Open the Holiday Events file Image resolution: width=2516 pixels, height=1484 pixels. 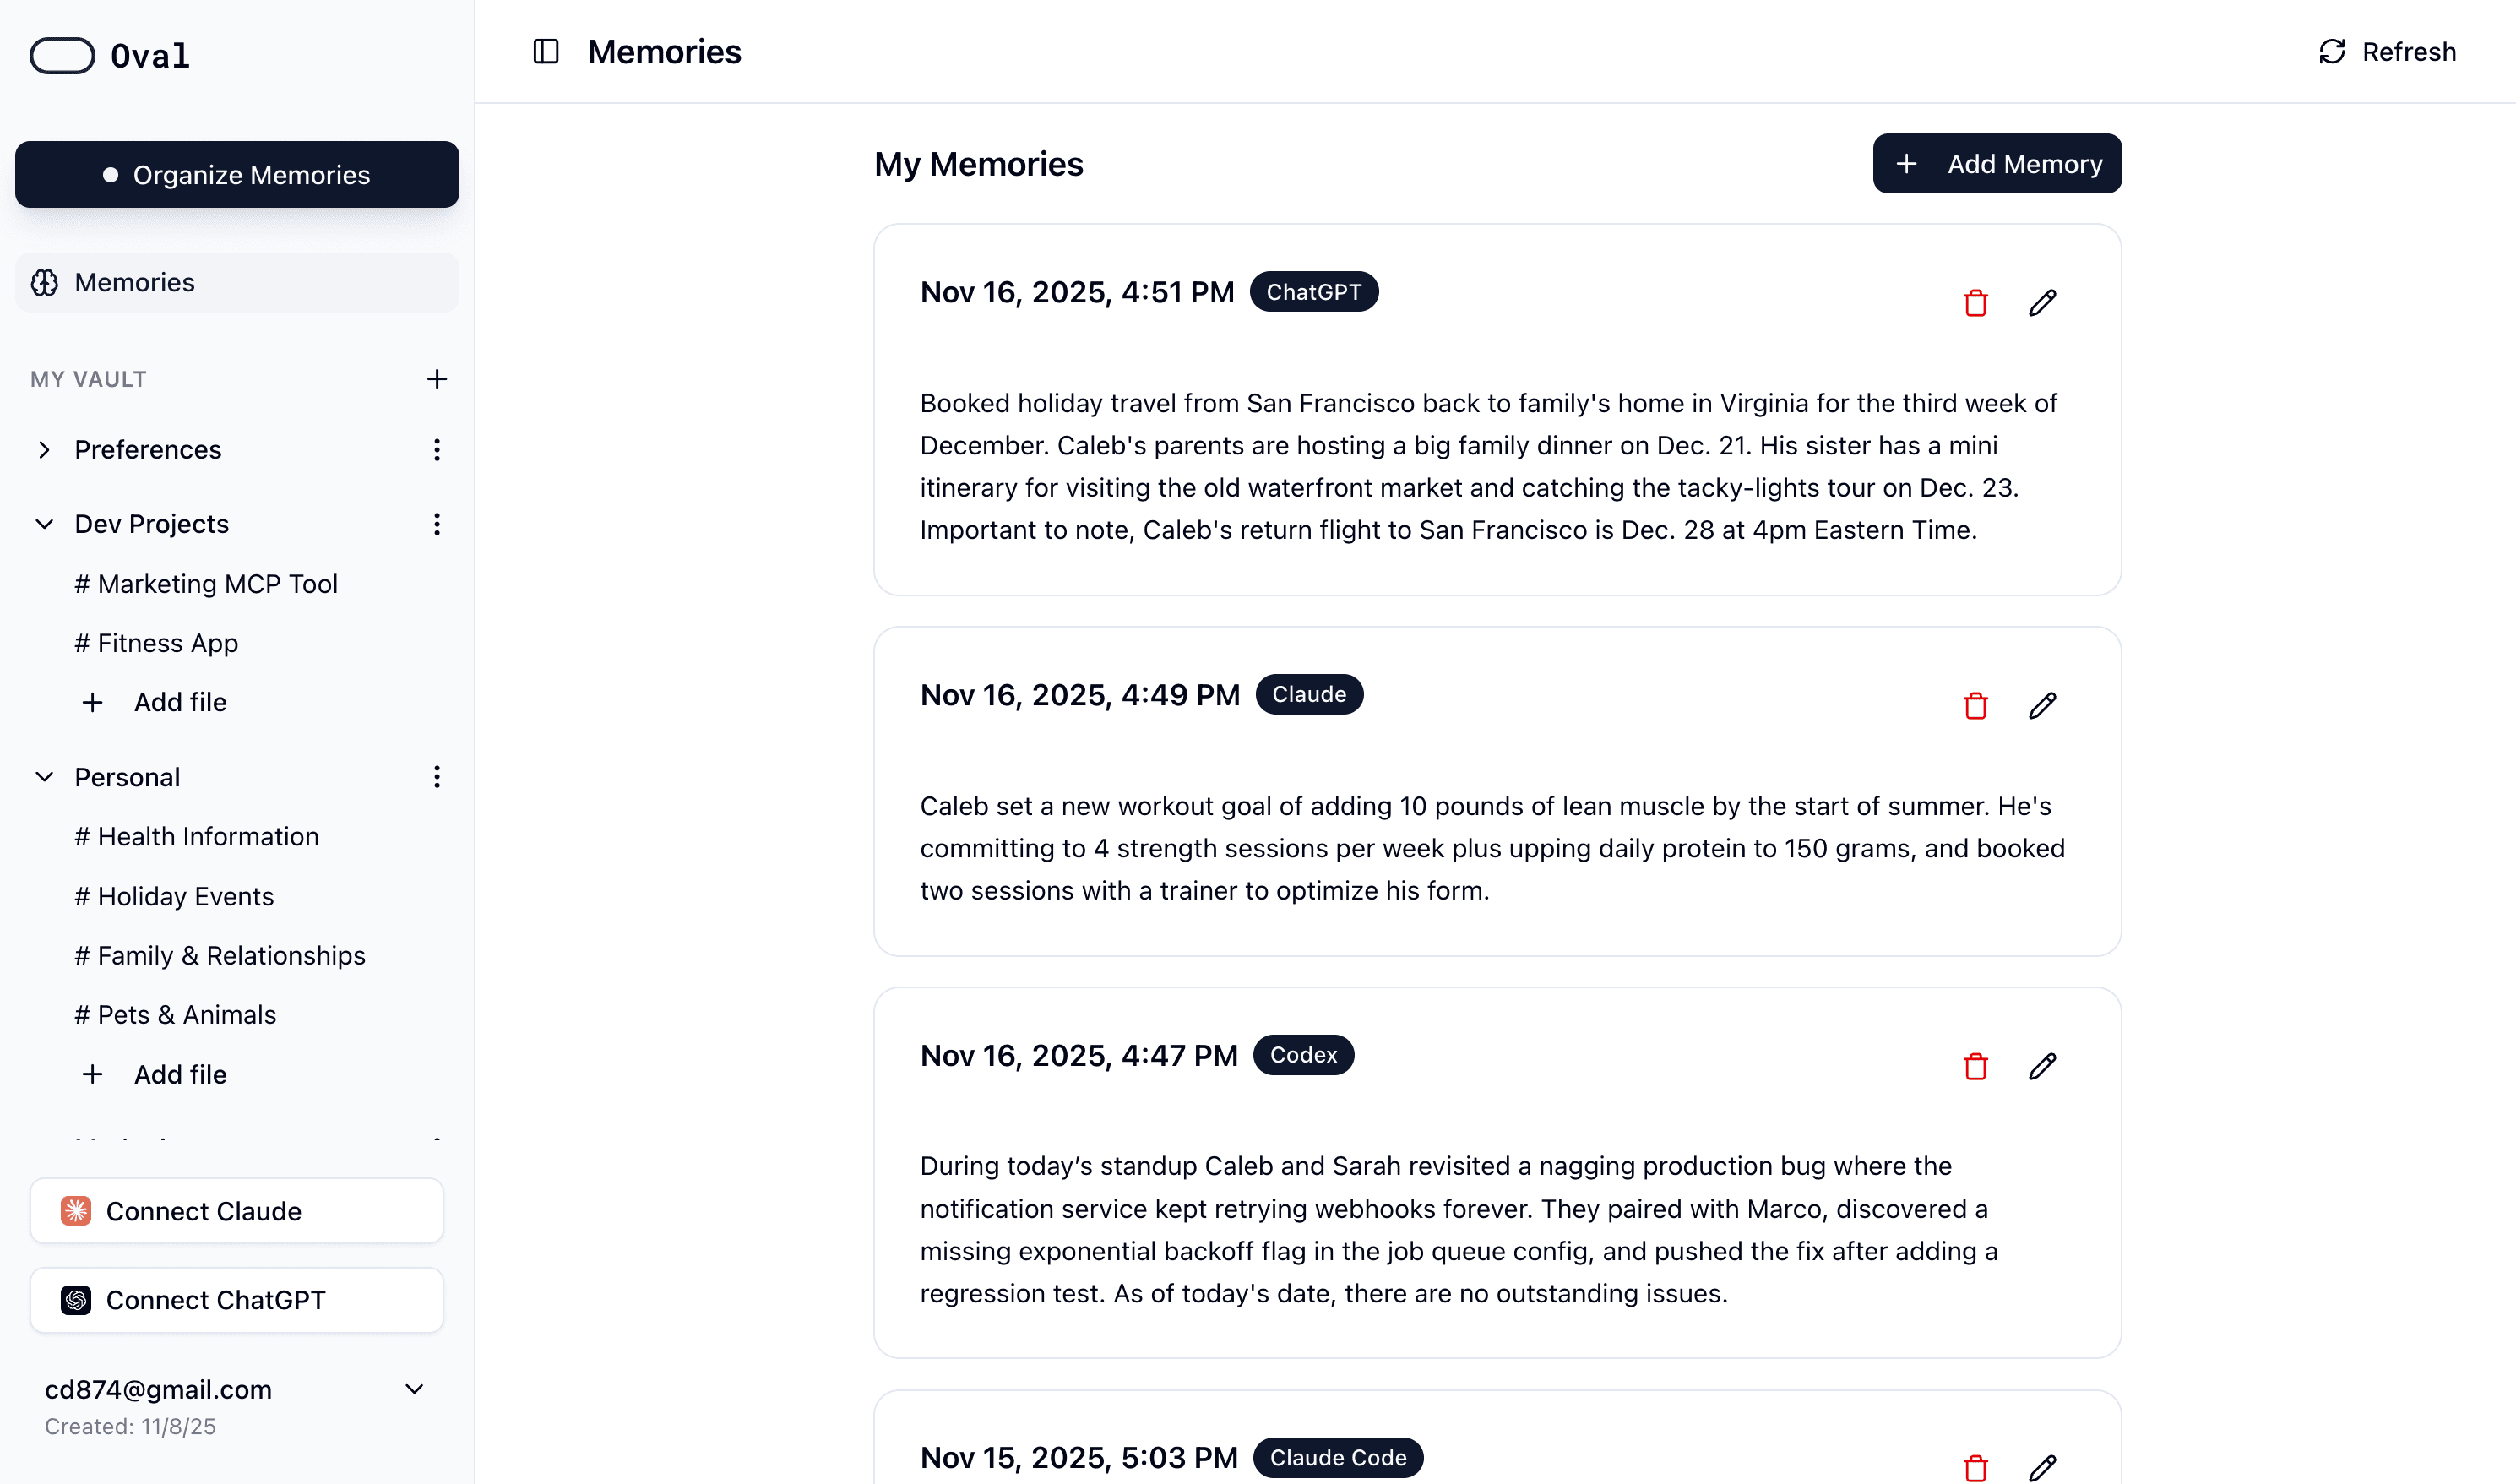pos(185,896)
